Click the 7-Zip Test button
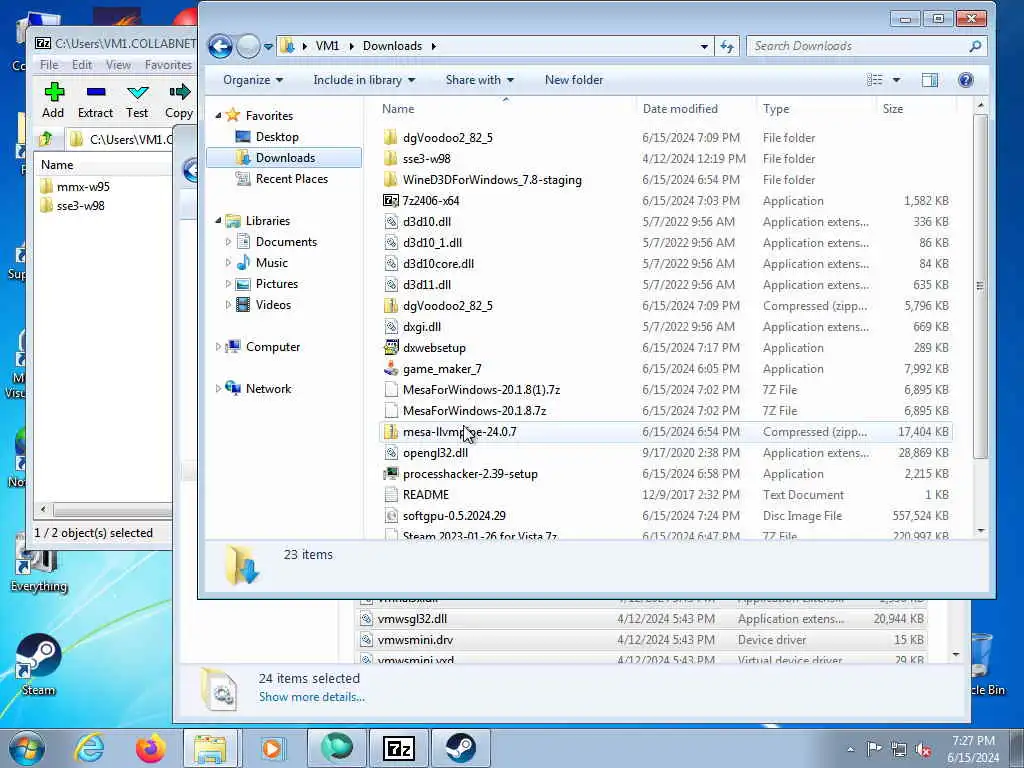The width and height of the screenshot is (1024, 768). click(137, 101)
